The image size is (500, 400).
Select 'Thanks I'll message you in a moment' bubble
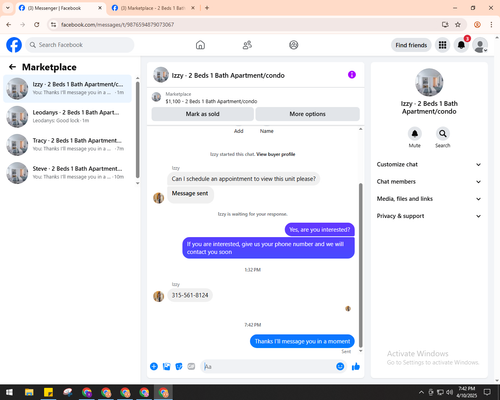point(302,341)
